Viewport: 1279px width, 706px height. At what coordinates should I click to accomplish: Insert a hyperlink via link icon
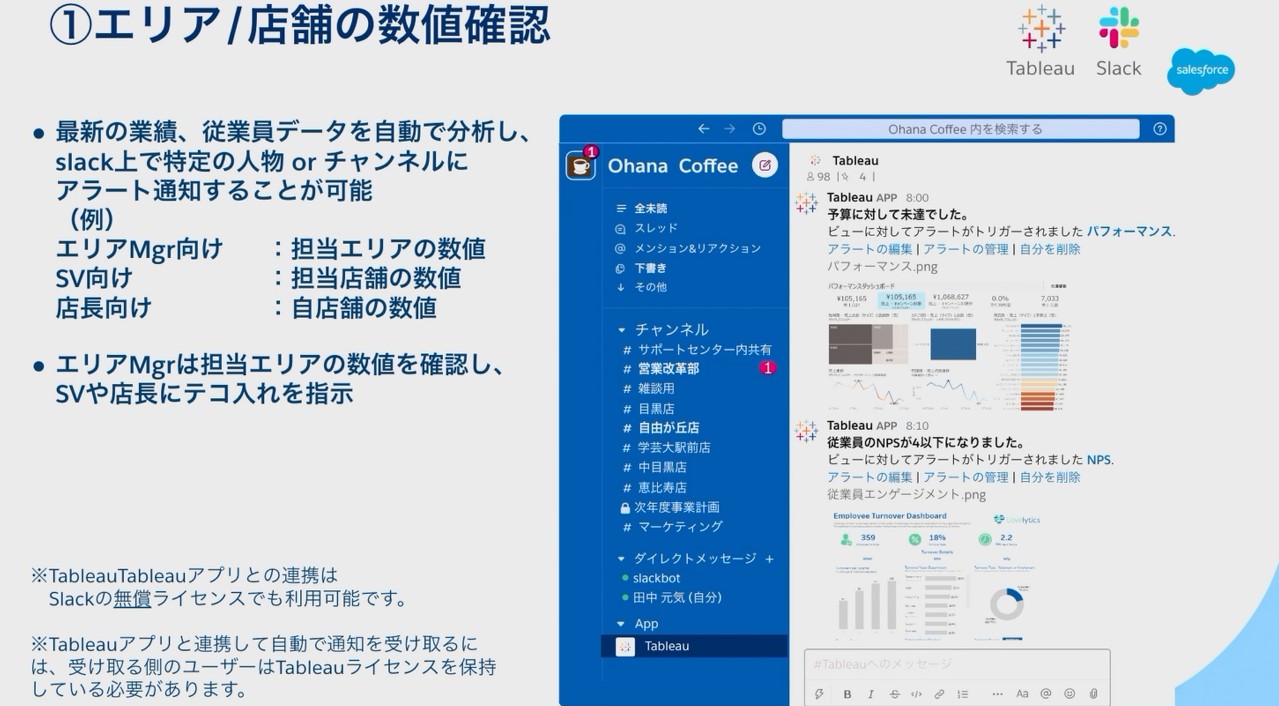[940, 693]
